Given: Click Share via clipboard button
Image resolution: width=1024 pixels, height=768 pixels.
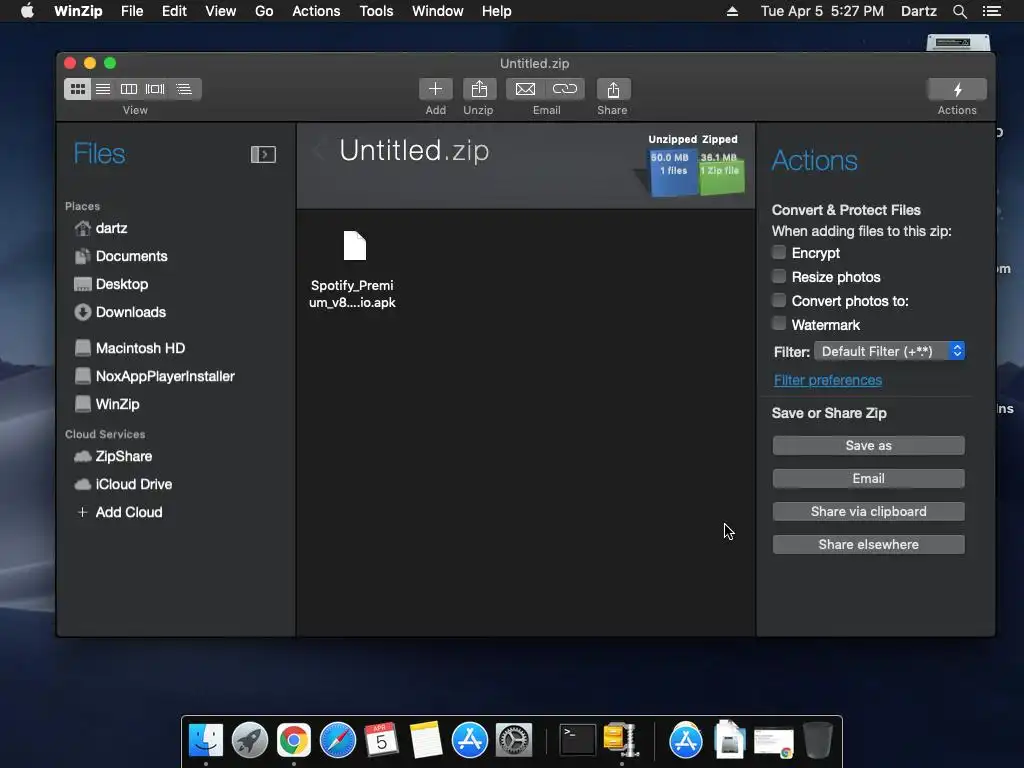Looking at the screenshot, I should click(869, 511).
